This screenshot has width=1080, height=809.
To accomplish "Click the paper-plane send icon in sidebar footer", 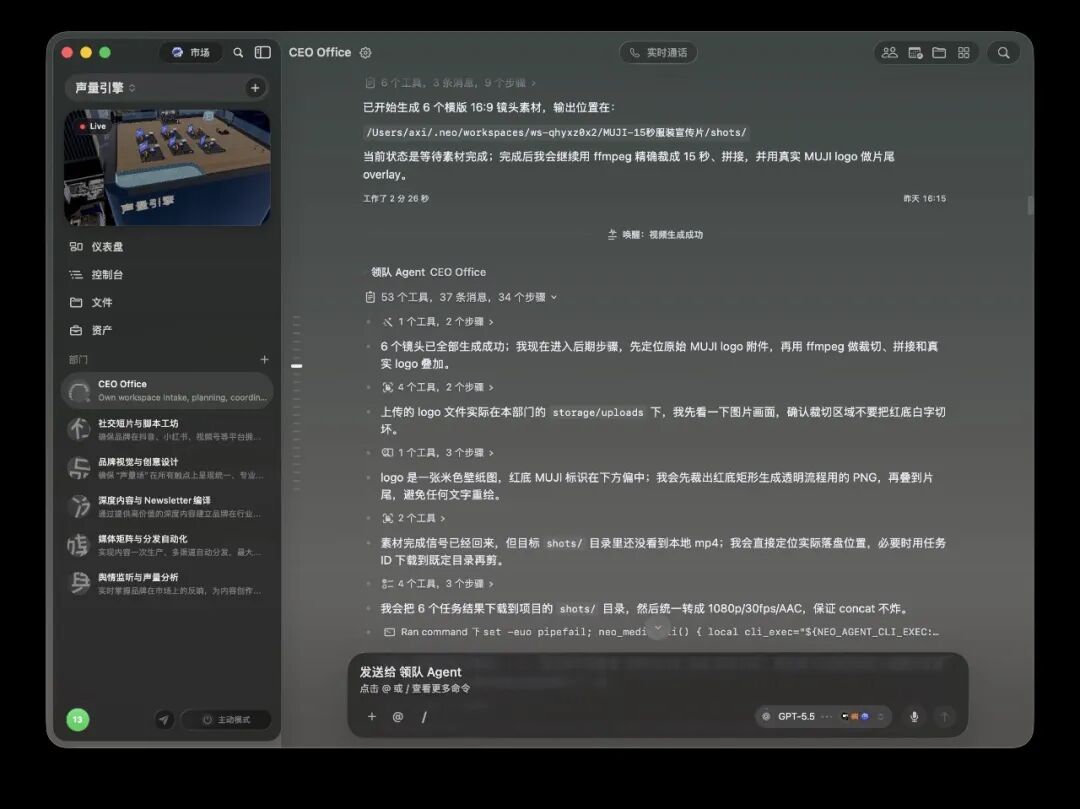I will [x=164, y=719].
